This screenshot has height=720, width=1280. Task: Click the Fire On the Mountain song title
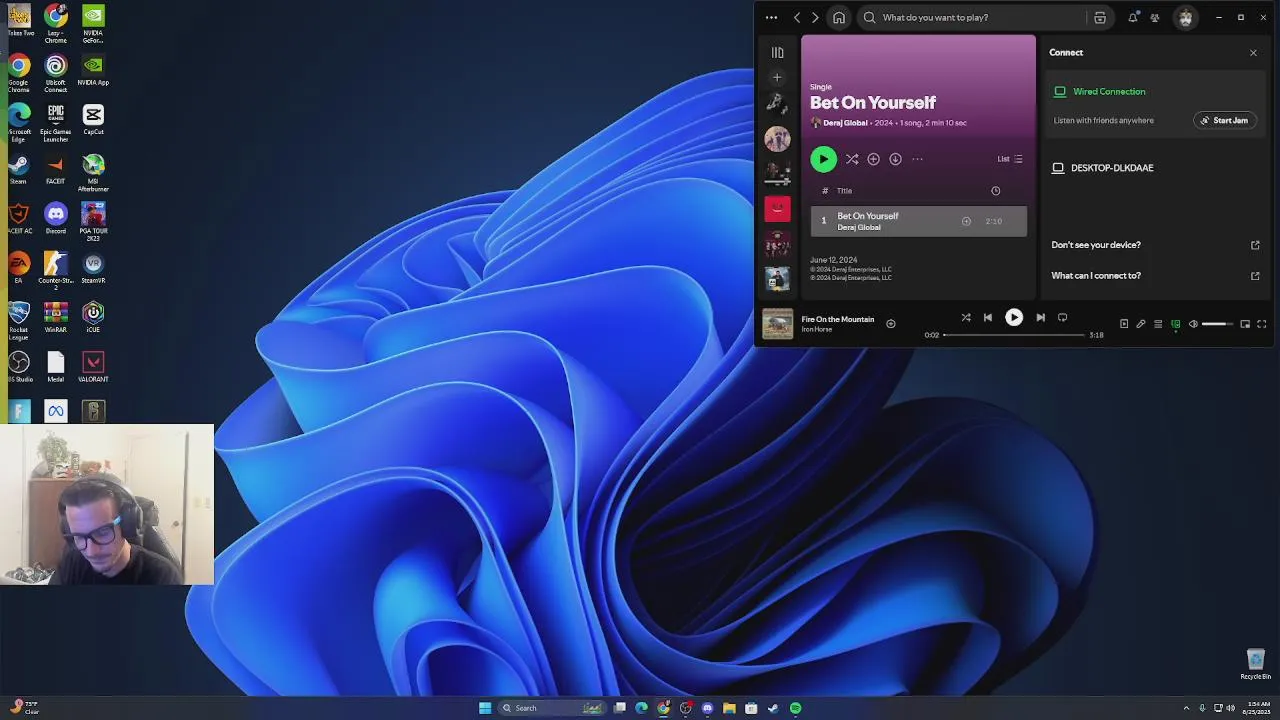click(x=837, y=319)
